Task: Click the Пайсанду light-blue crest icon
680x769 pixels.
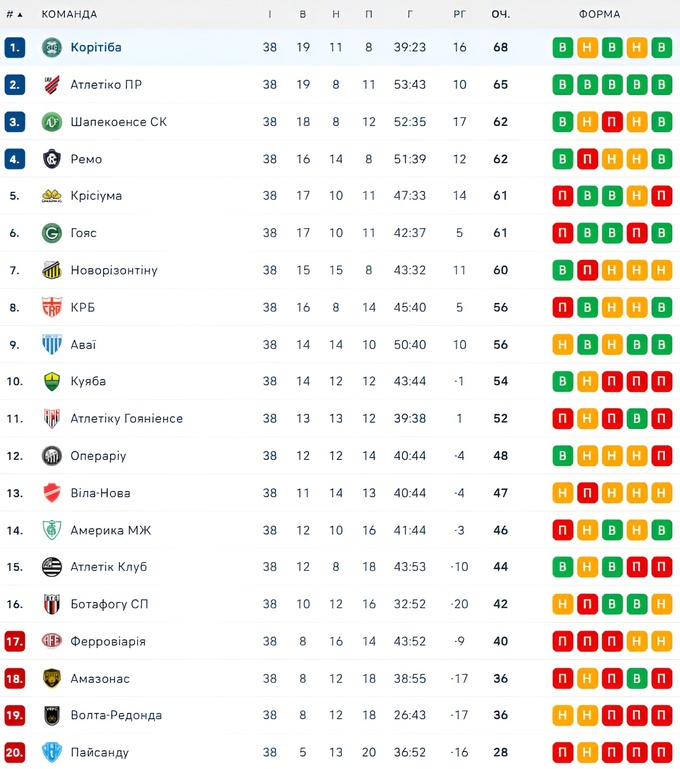Action: pos(52,752)
